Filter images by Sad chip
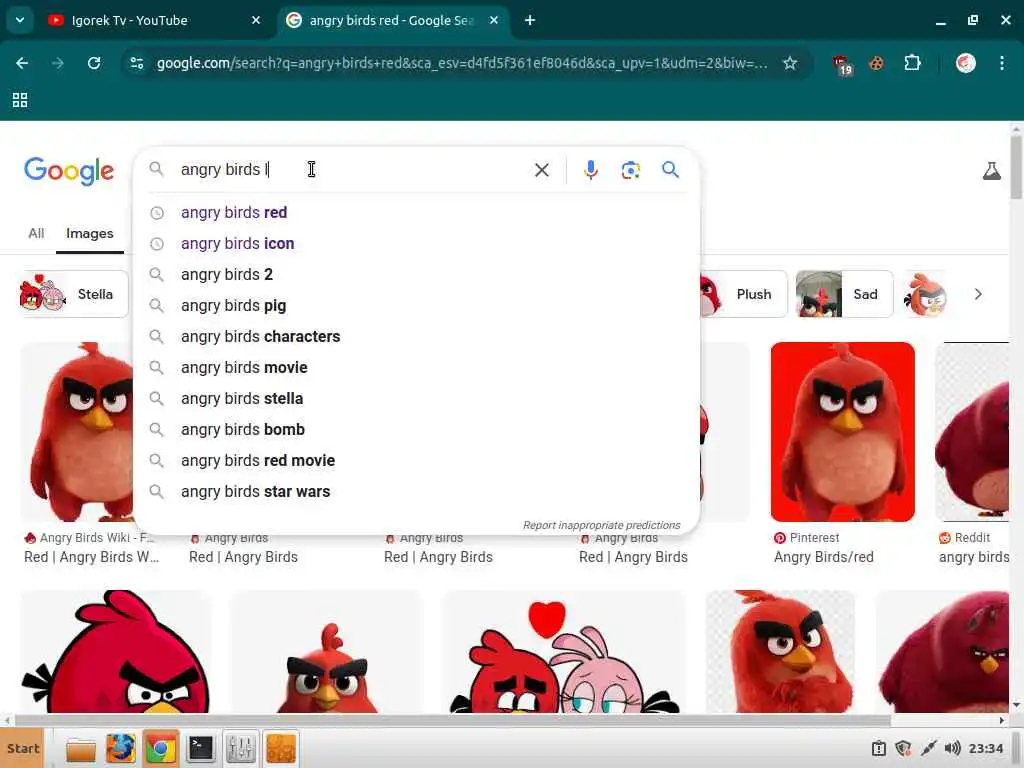This screenshot has width=1024, height=768. [x=844, y=294]
